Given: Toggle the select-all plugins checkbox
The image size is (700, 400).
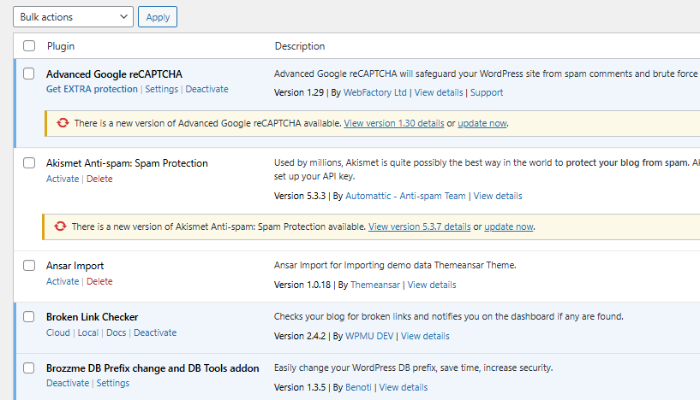Looking at the screenshot, I should 29,46.
